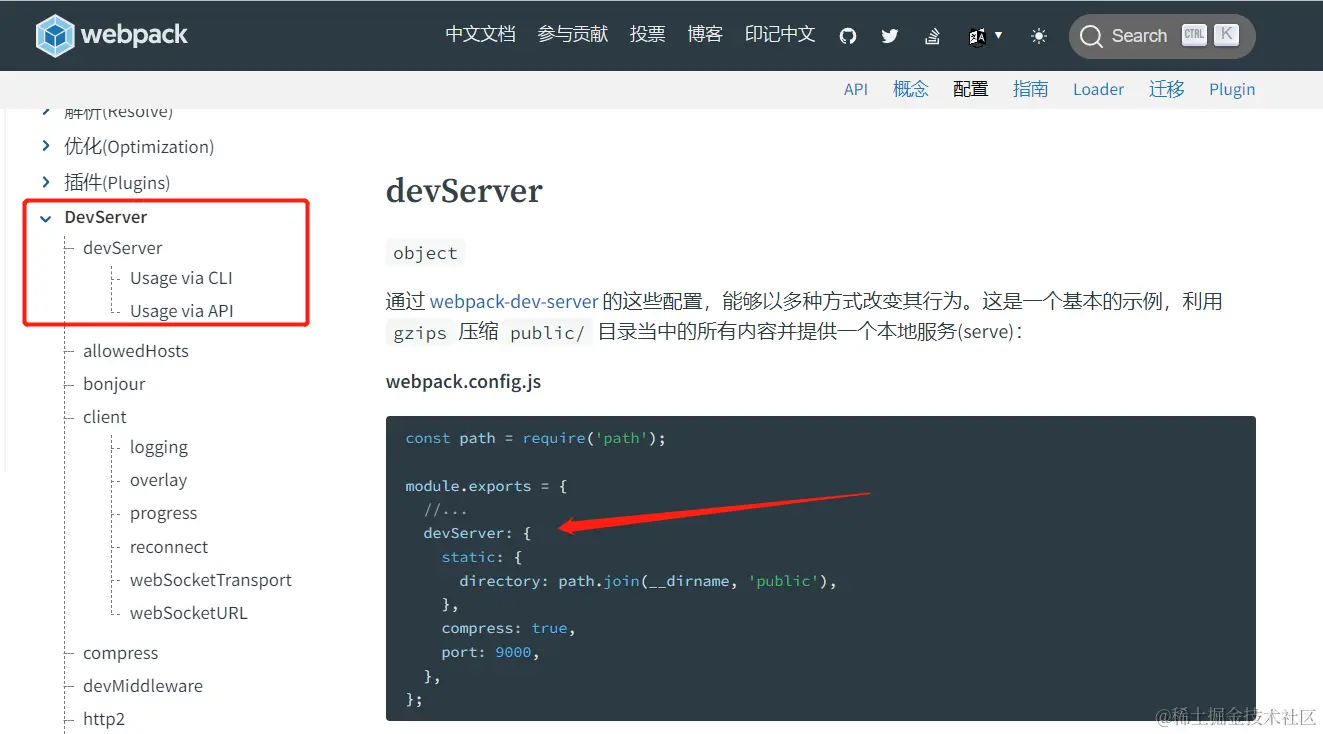Jump to reconnect under client

pyautogui.click(x=169, y=547)
